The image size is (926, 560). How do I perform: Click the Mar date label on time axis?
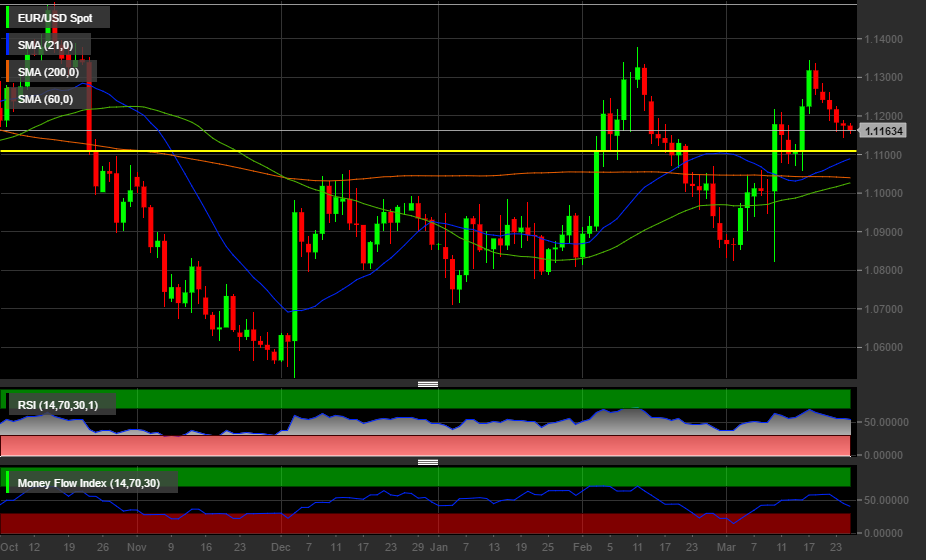(x=726, y=548)
